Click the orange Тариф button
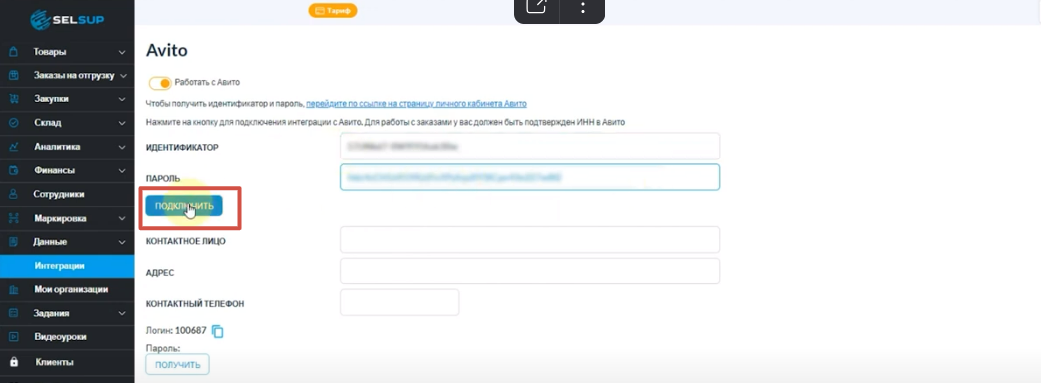The width and height of the screenshot is (1041, 383). (333, 11)
